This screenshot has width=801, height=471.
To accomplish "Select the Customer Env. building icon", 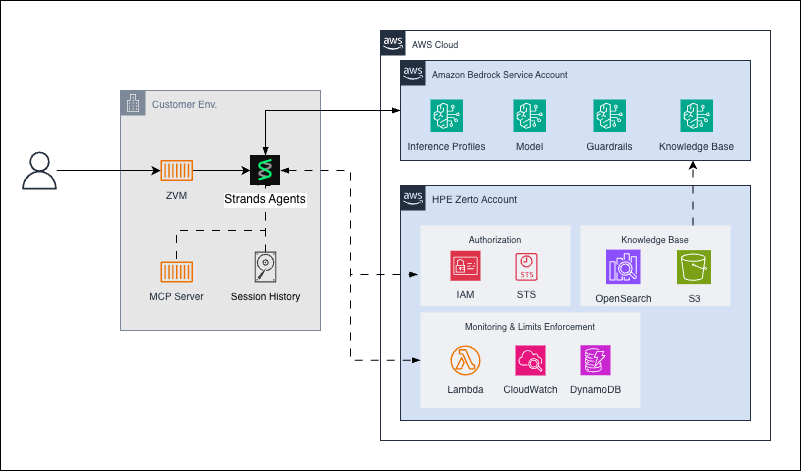I will click(133, 103).
